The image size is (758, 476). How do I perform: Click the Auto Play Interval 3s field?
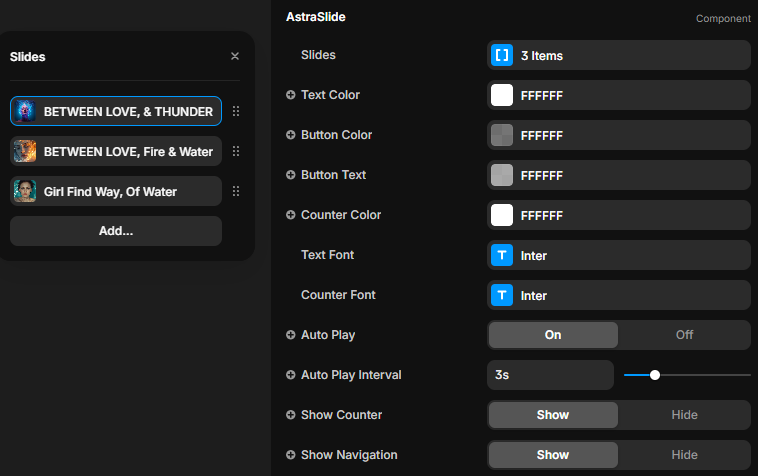click(x=550, y=375)
